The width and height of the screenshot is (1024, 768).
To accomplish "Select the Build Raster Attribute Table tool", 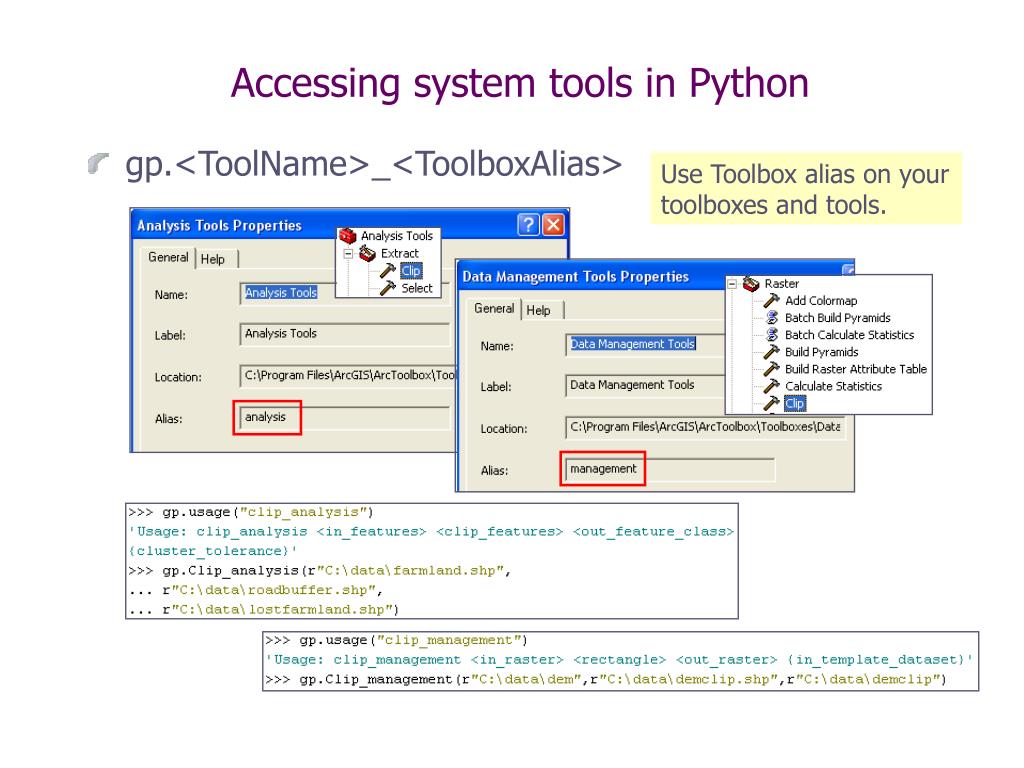I will [x=856, y=369].
